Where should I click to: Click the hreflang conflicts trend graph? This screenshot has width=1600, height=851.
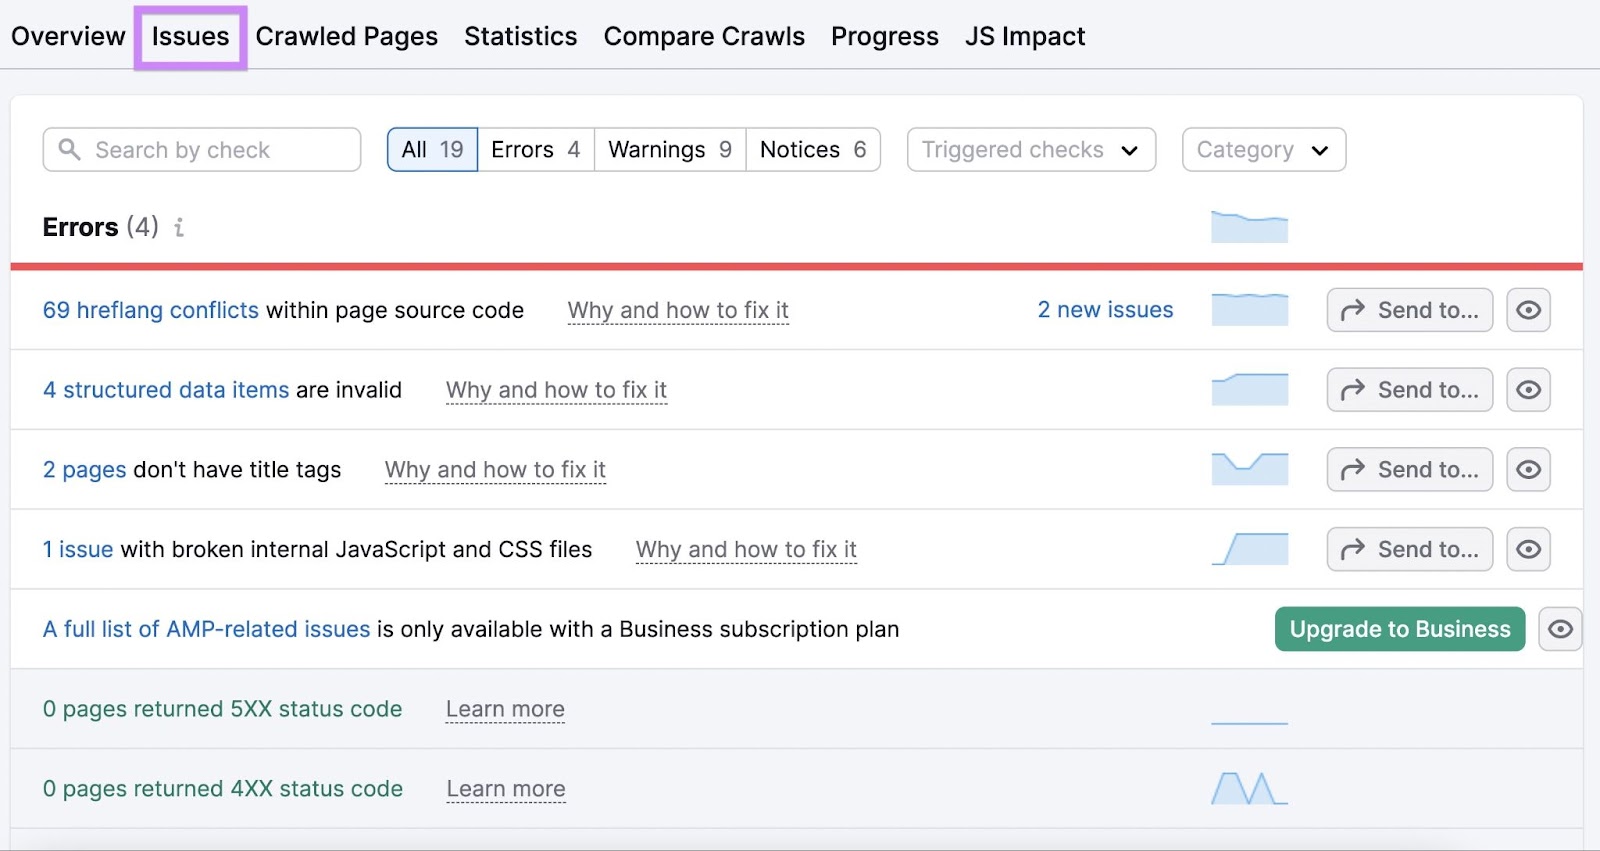click(x=1249, y=310)
